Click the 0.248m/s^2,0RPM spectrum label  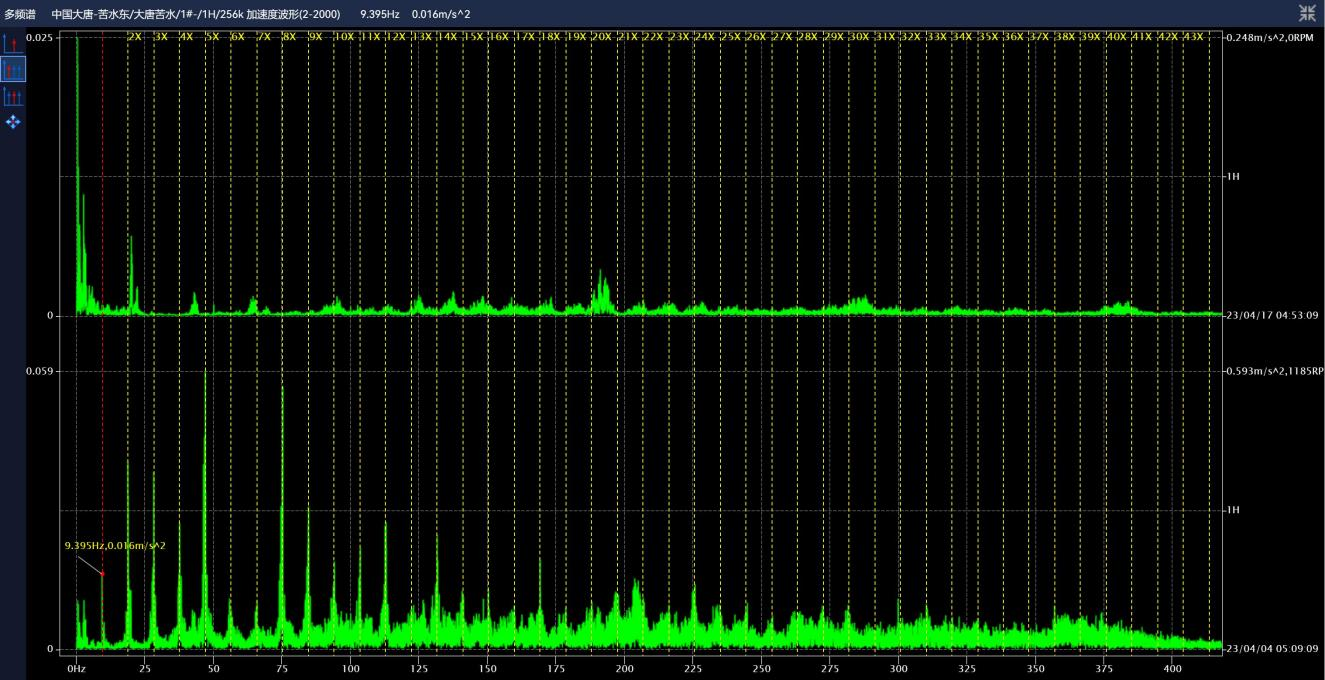coord(1272,37)
